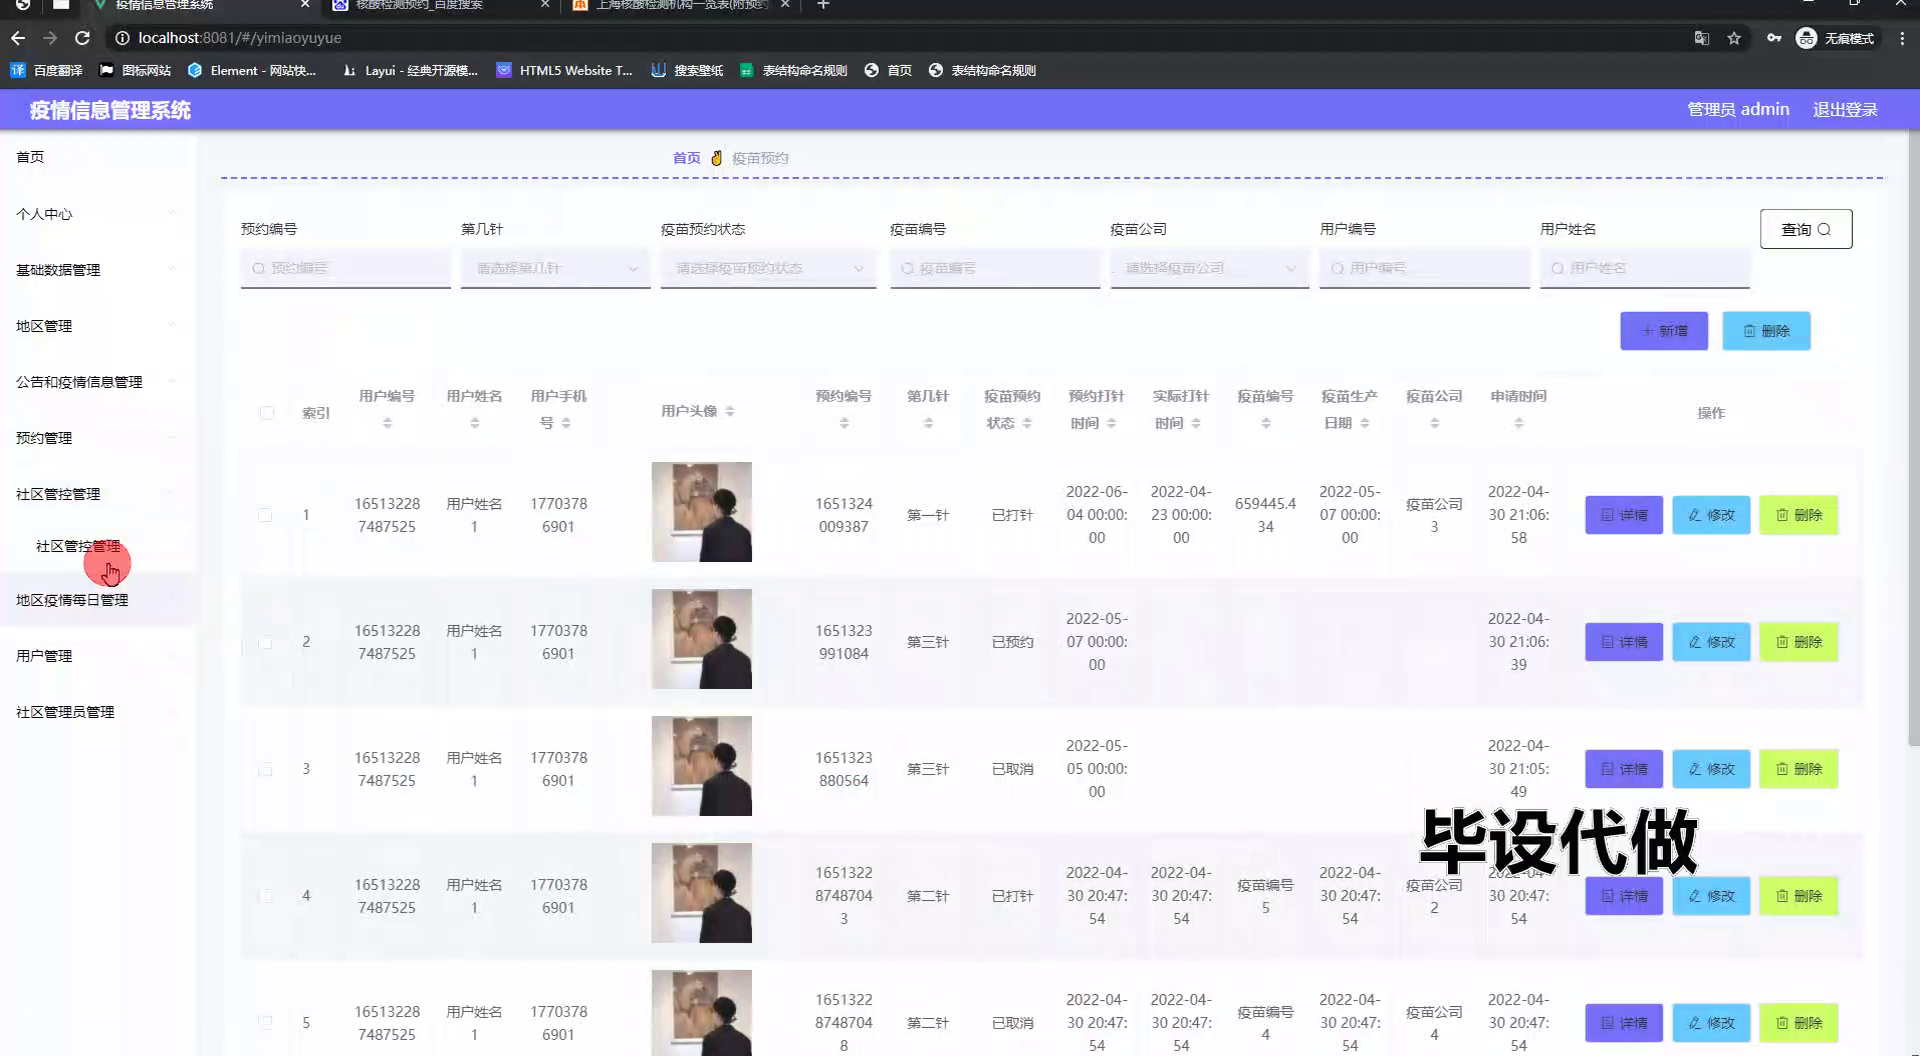The height and width of the screenshot is (1056, 1920).
Task: Open 首页 in the sidebar
Action: (95, 157)
